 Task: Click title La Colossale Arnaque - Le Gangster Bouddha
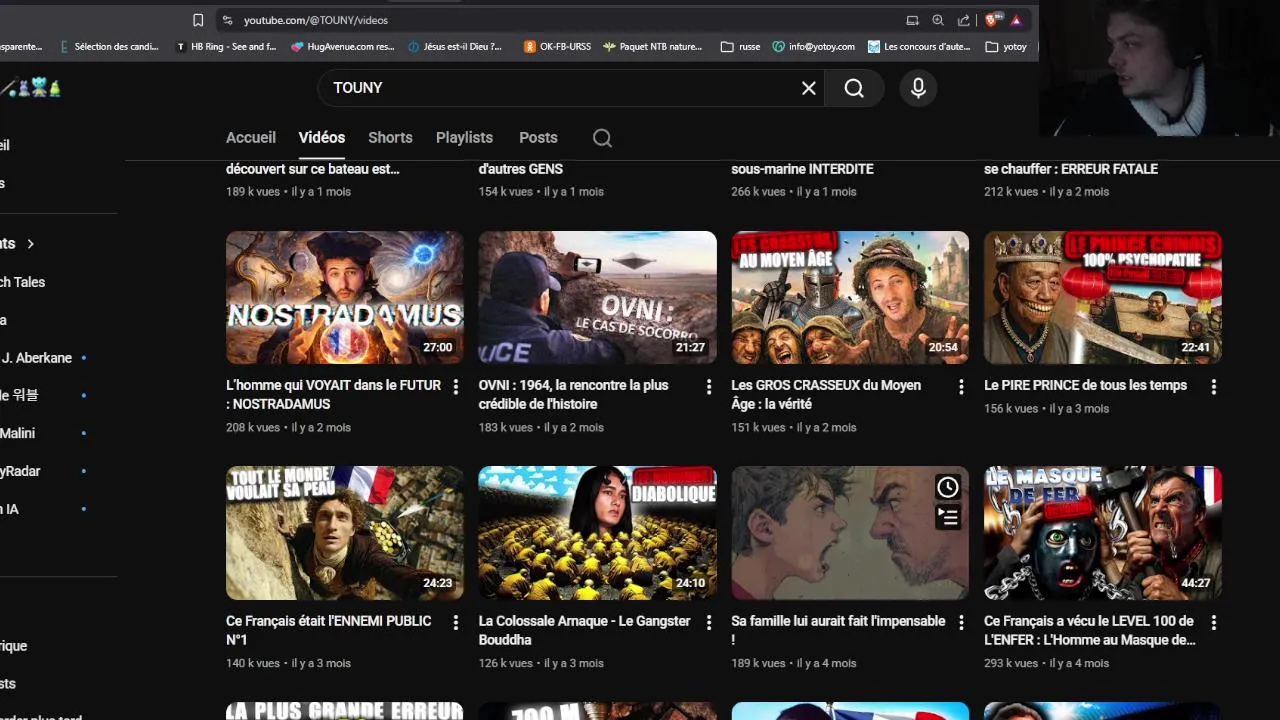pyautogui.click(x=584, y=630)
